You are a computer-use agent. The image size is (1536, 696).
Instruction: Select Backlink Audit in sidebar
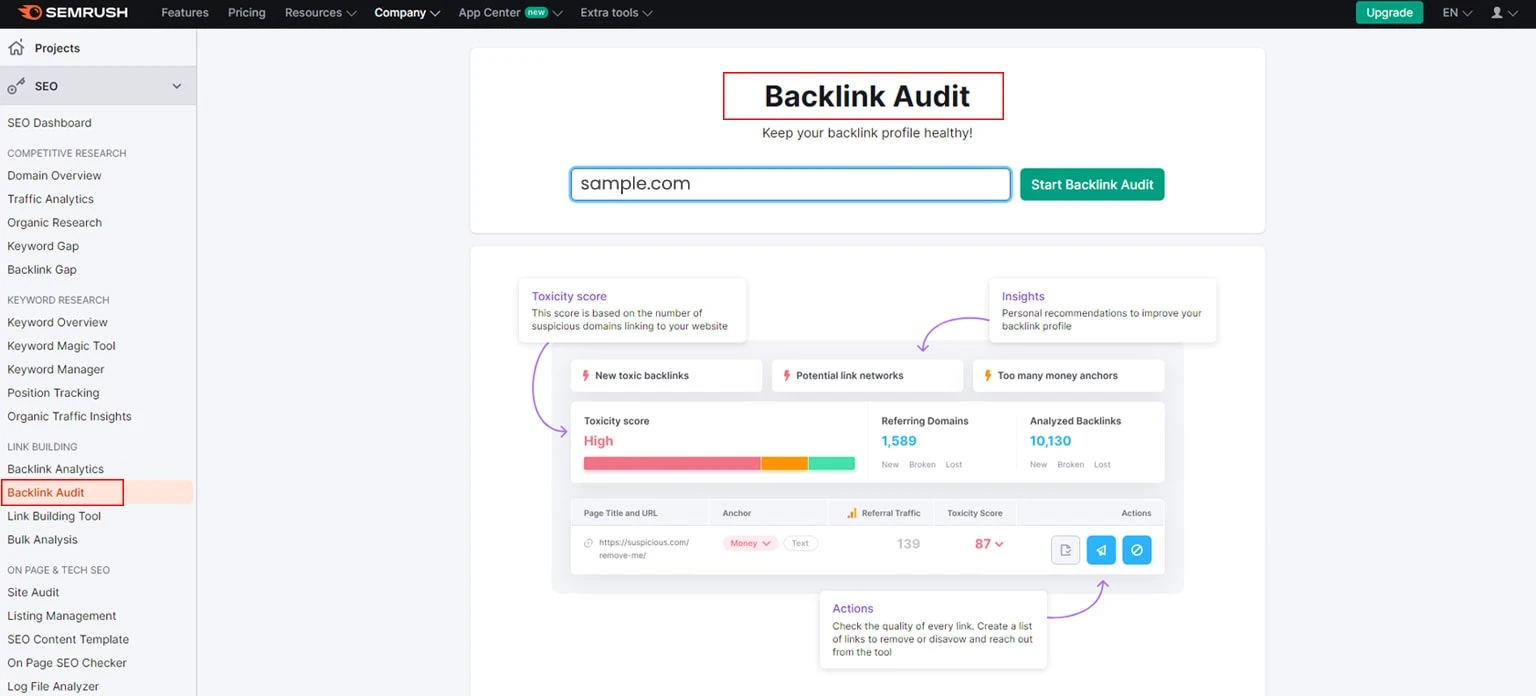[46, 493]
